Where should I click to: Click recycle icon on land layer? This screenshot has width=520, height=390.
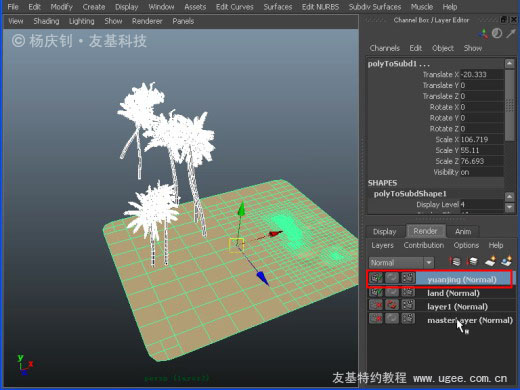click(x=392, y=292)
